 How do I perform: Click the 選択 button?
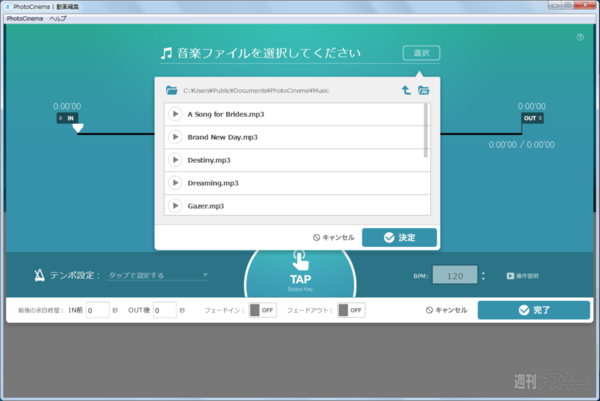click(421, 53)
